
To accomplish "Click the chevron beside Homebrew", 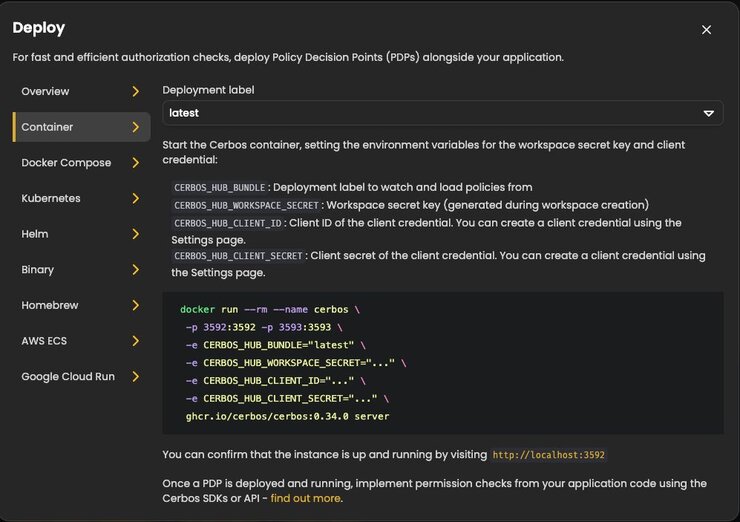I will click(x=136, y=305).
